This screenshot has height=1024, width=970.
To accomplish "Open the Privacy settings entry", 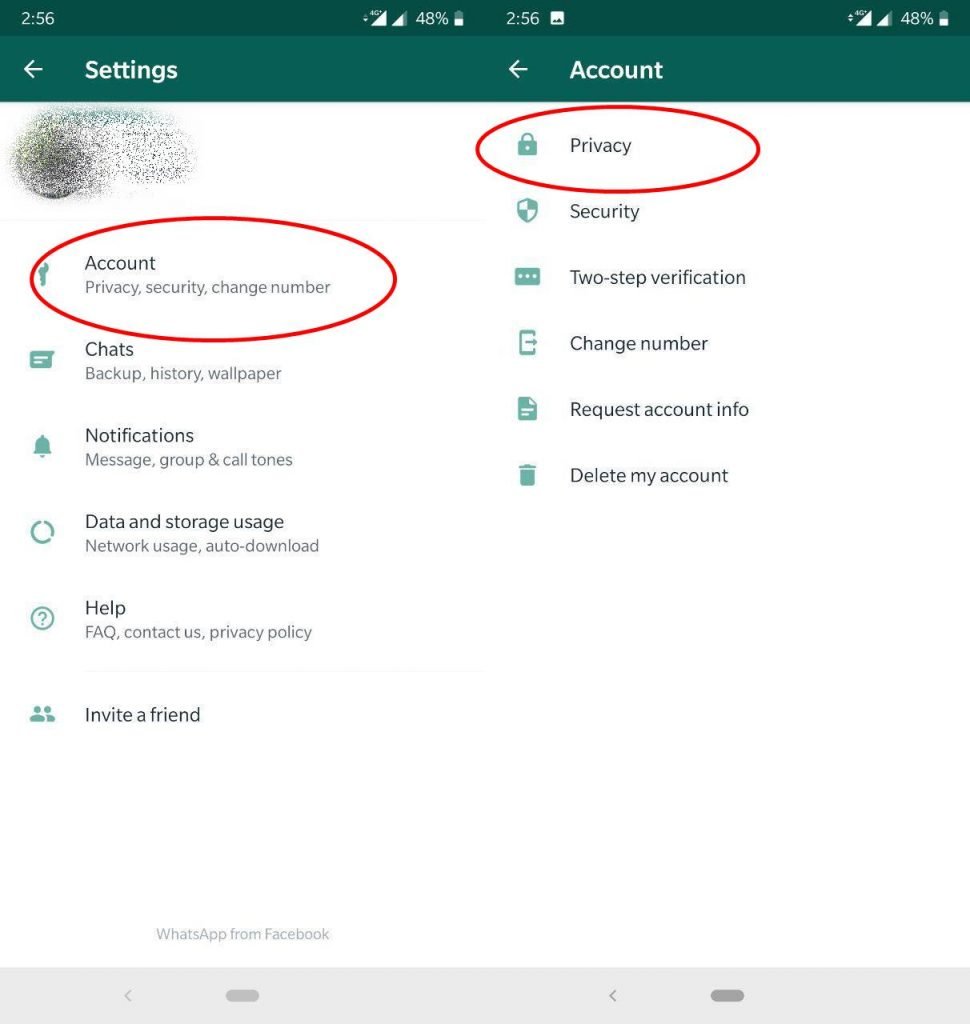I will point(600,145).
